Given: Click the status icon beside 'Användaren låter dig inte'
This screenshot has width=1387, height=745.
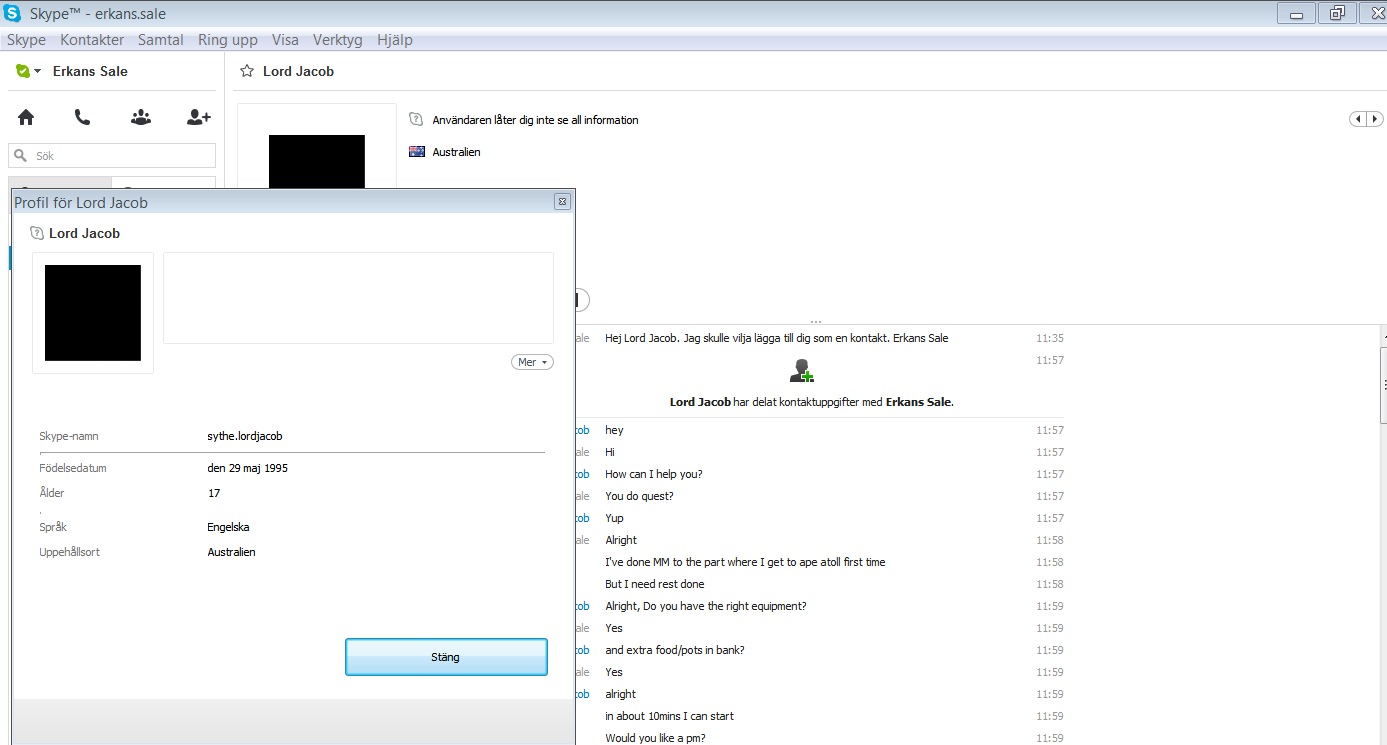Looking at the screenshot, I should (x=417, y=119).
